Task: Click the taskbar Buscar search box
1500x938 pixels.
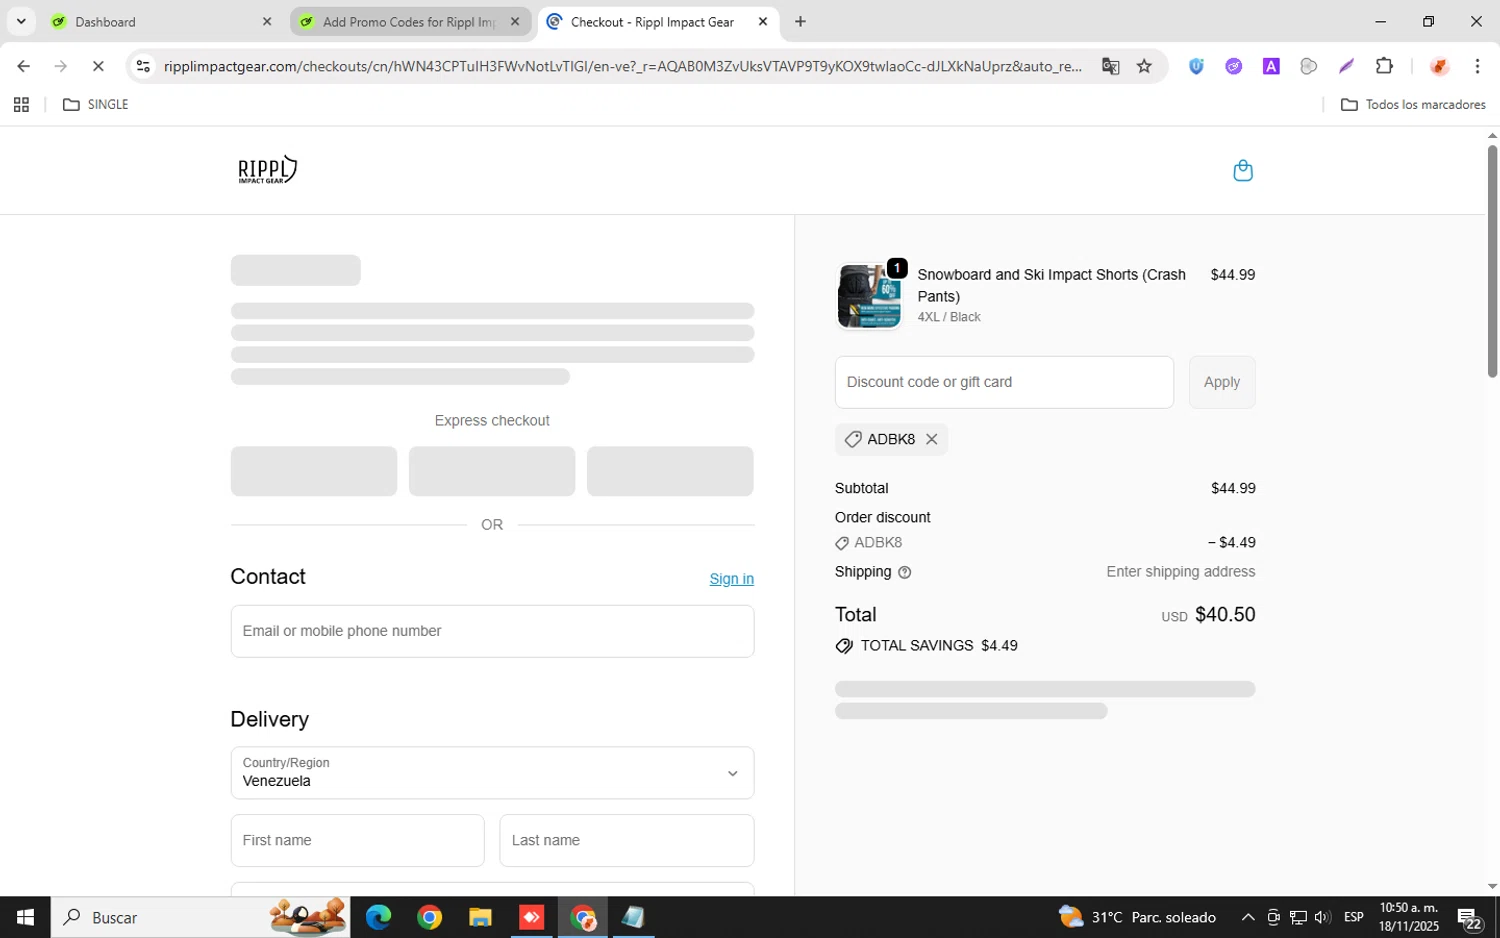Action: [200, 917]
